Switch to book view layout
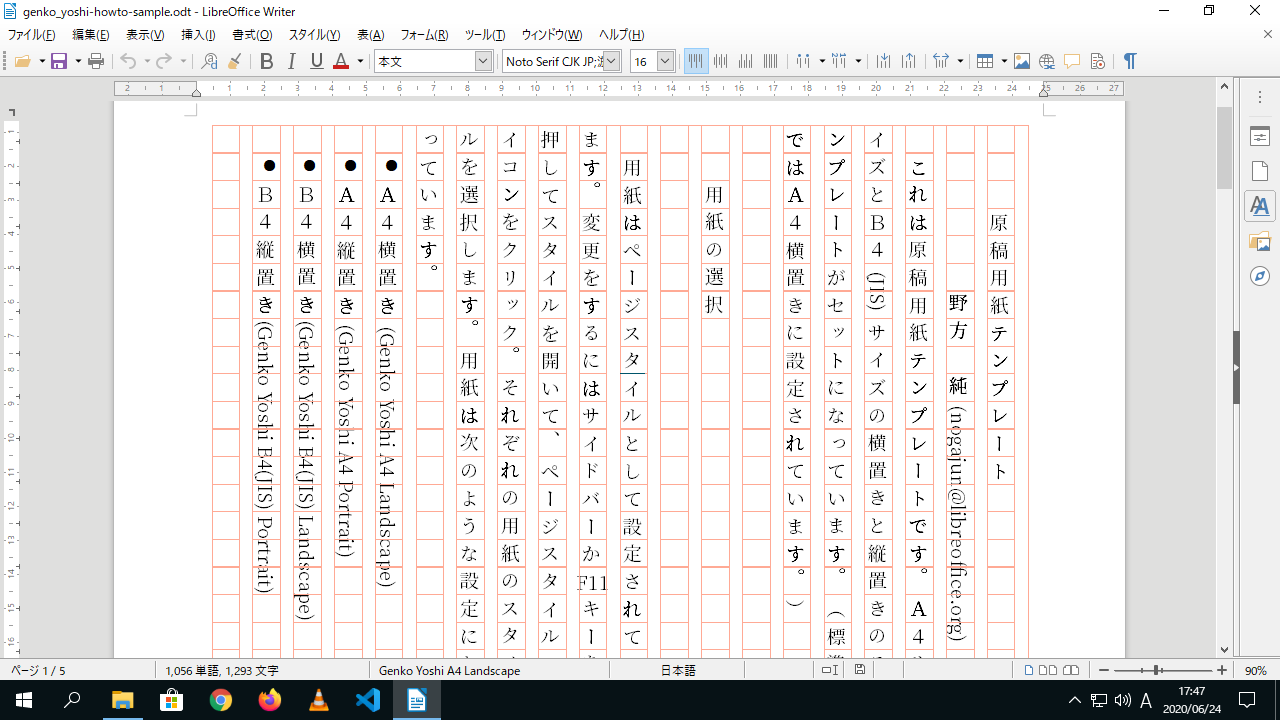 (x=1071, y=670)
